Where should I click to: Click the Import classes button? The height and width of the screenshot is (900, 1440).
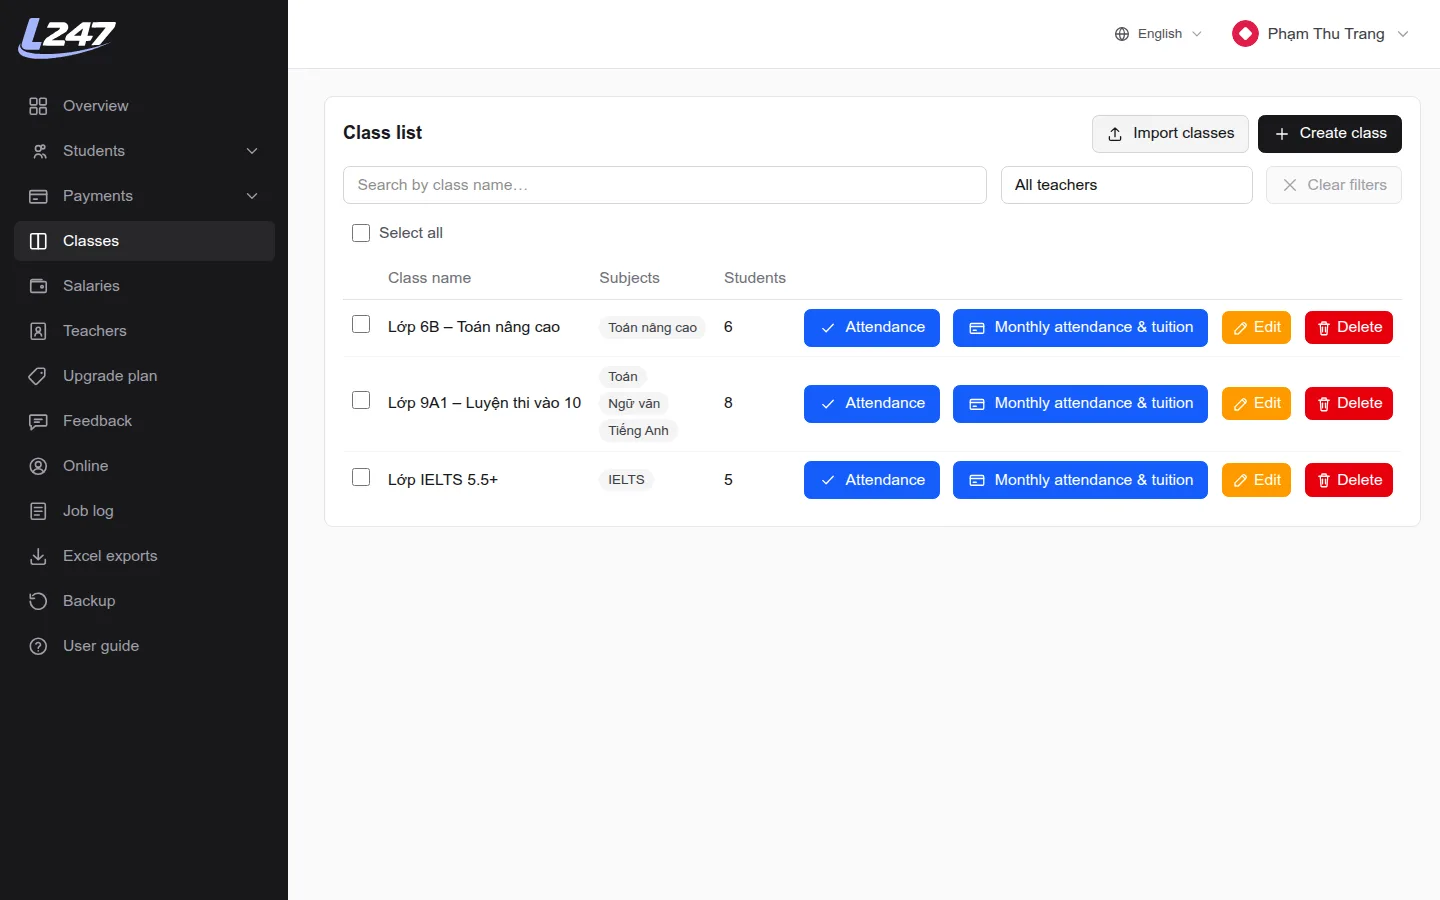pyautogui.click(x=1170, y=134)
